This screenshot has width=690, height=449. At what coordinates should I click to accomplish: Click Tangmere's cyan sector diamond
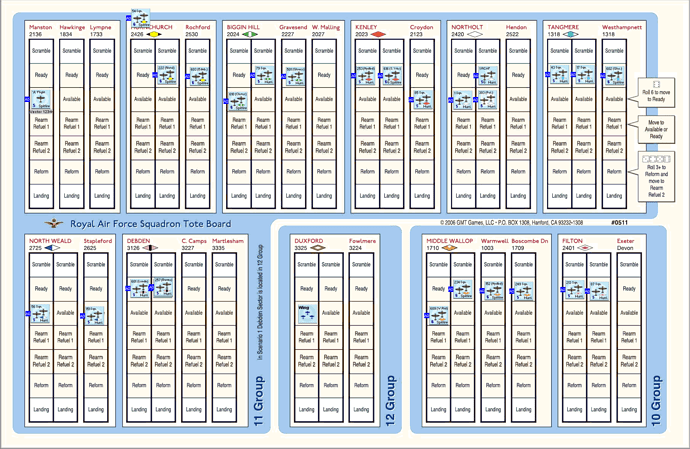(570, 34)
